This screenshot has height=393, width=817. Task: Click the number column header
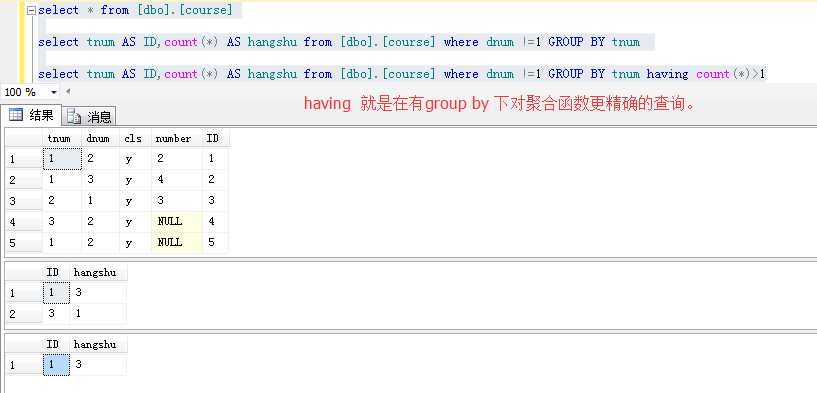177,139
